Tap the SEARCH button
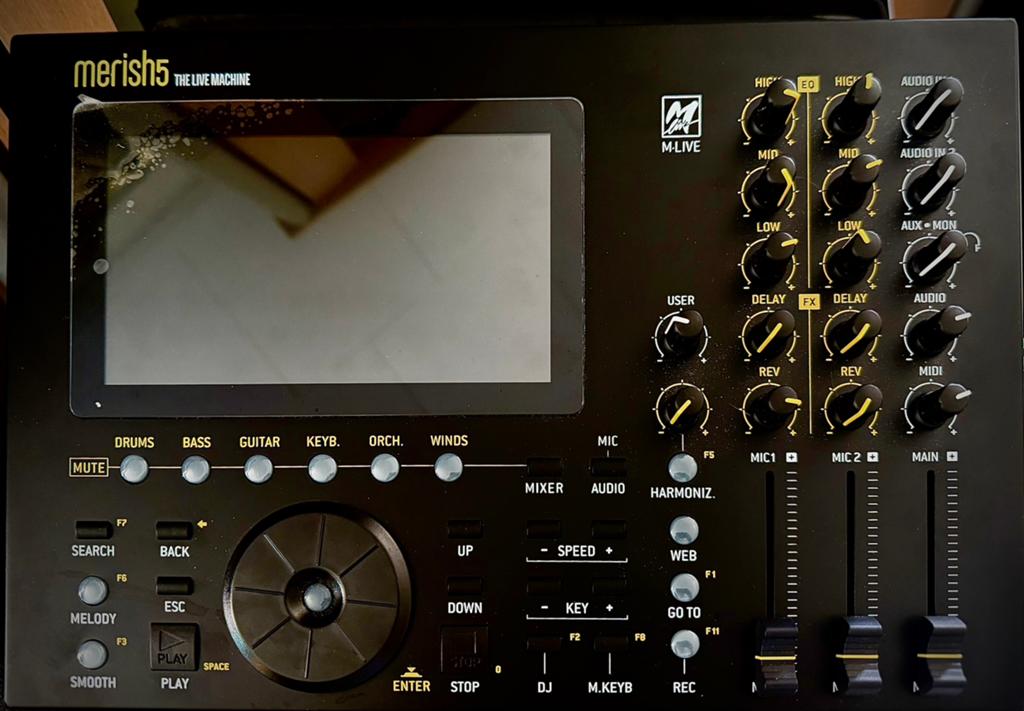The height and width of the screenshot is (711, 1024). [94, 529]
